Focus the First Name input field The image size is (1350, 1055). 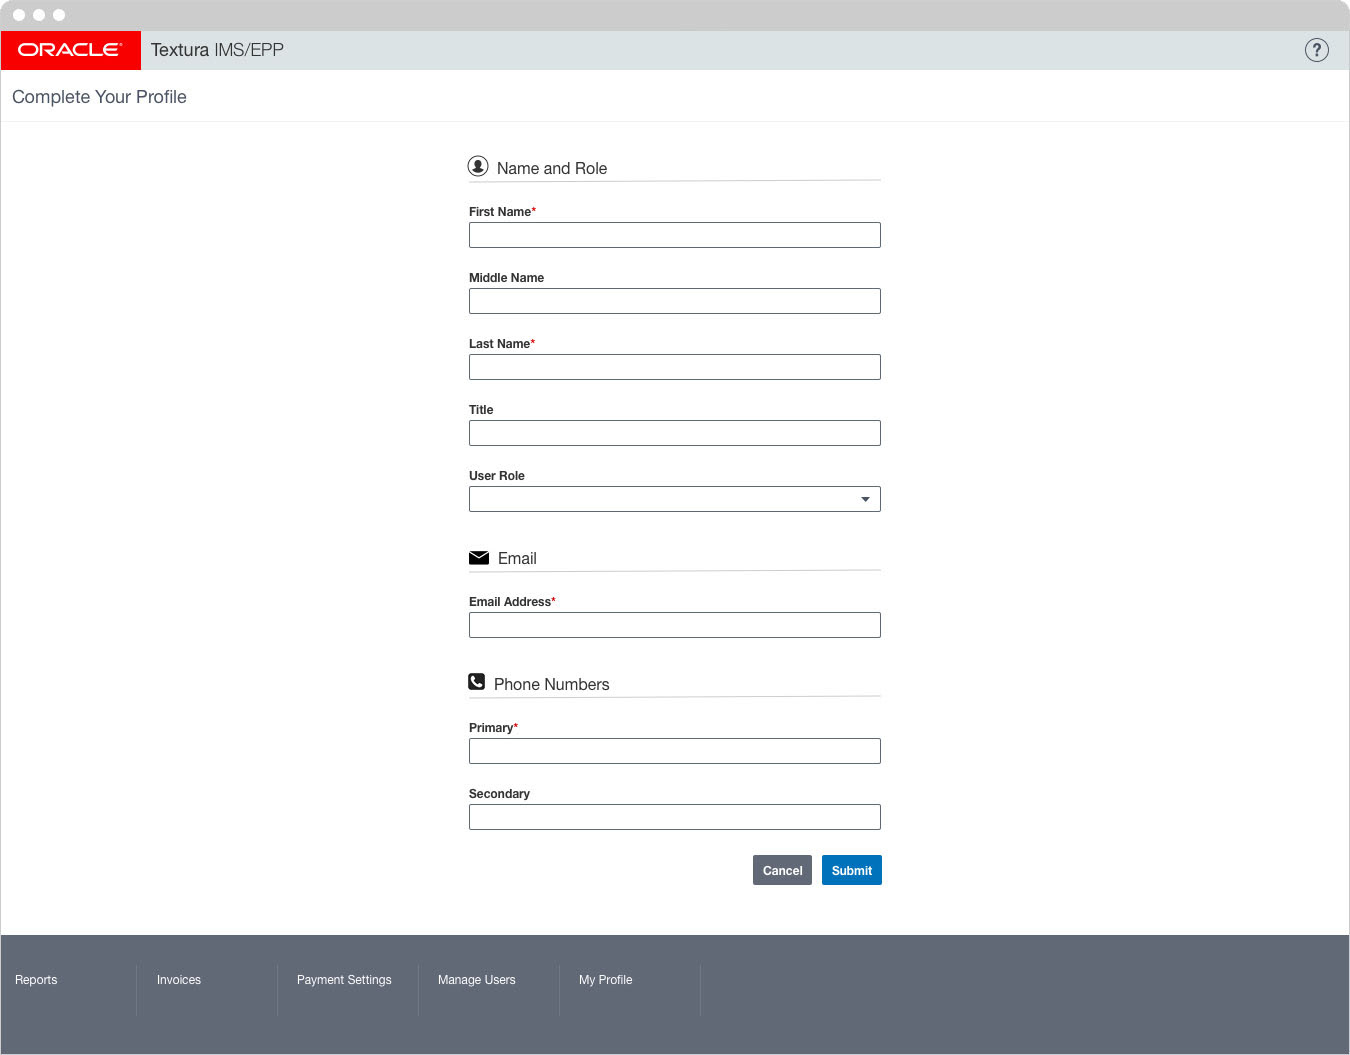675,235
